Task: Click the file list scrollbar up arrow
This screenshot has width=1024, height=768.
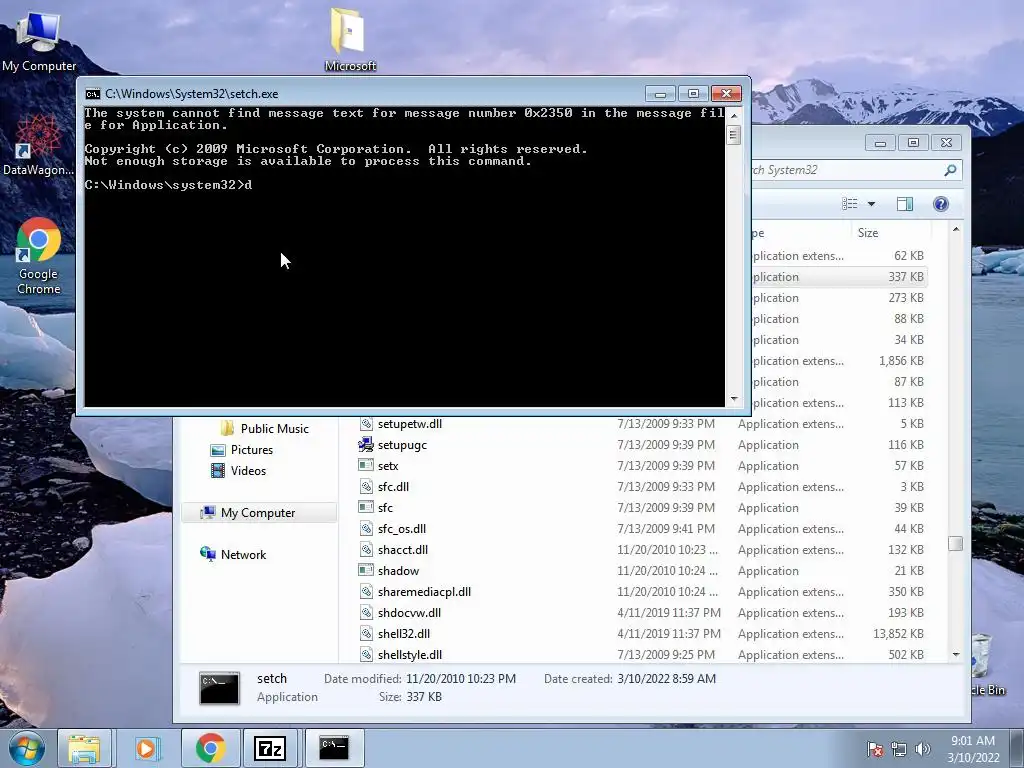Action: (955, 229)
